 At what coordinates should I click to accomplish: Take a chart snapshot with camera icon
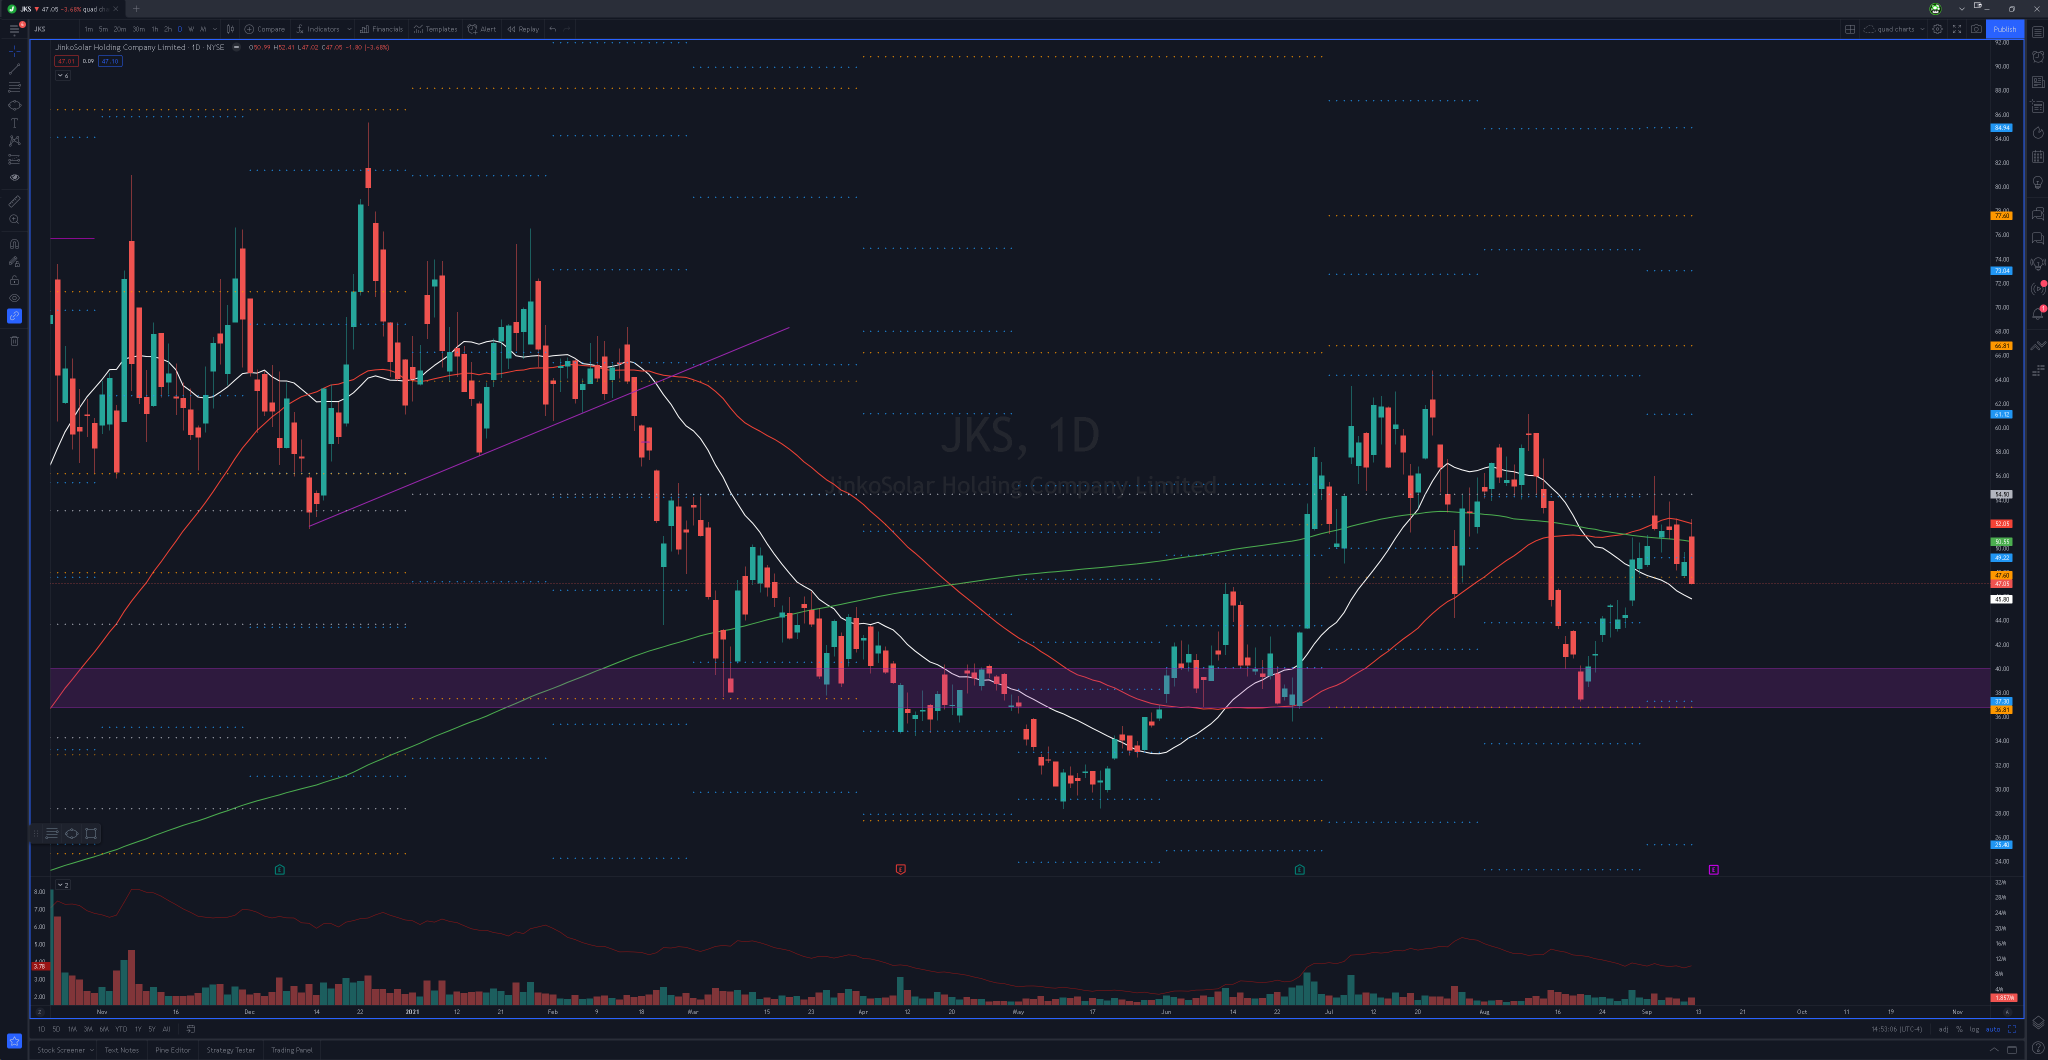point(1976,29)
